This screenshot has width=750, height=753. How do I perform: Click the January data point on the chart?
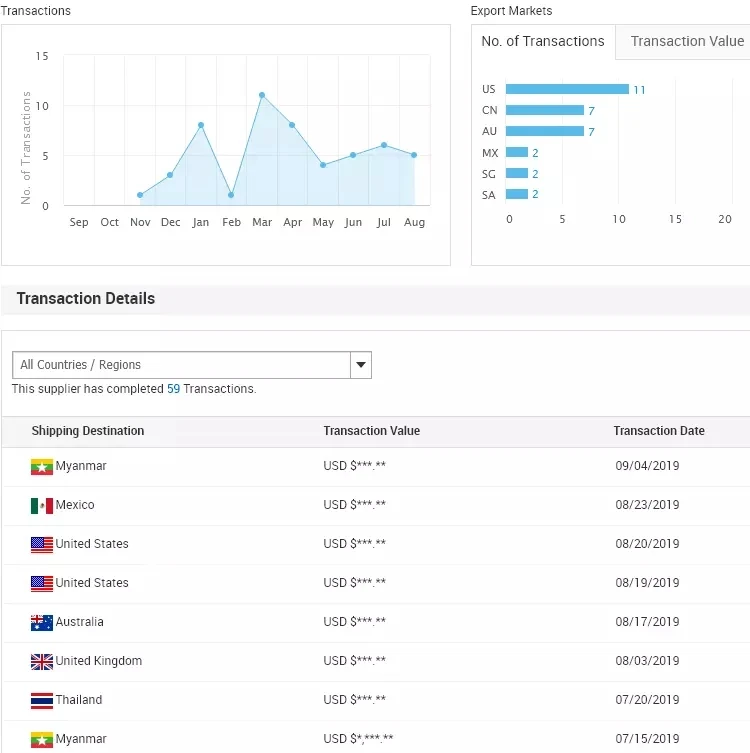[x=201, y=125]
